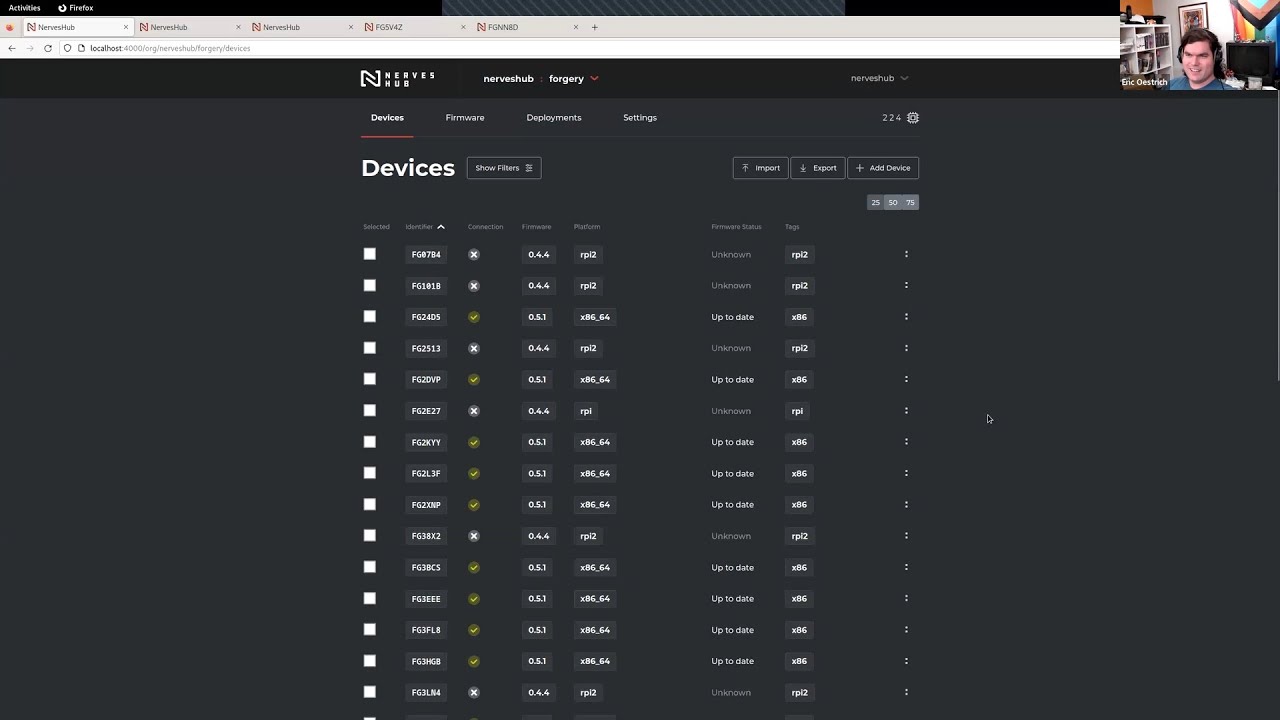Switch to the Deployments tab
Screen dimensions: 1280x720
pyautogui.click(x=554, y=118)
